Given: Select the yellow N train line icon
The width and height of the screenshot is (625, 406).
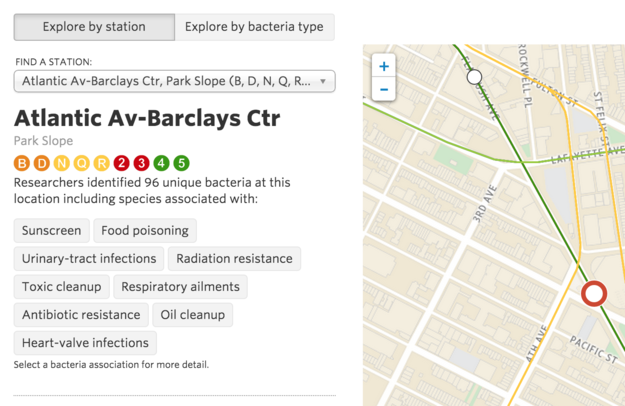Looking at the screenshot, I should click(x=61, y=163).
